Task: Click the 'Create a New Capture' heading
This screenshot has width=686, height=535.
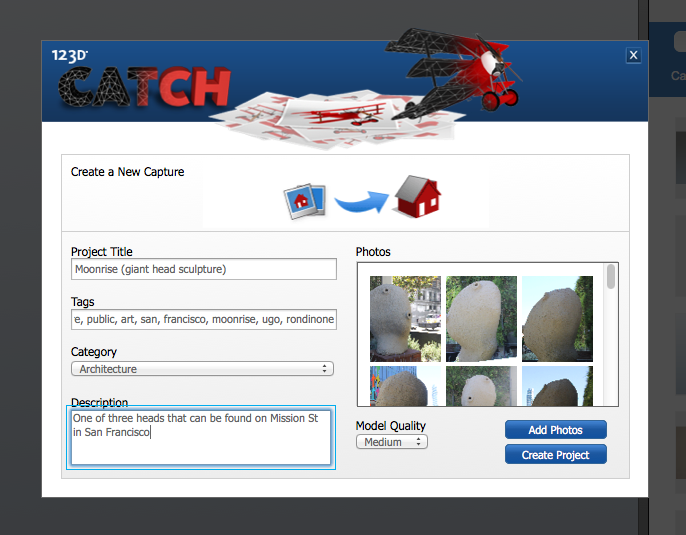Action: pos(127,172)
